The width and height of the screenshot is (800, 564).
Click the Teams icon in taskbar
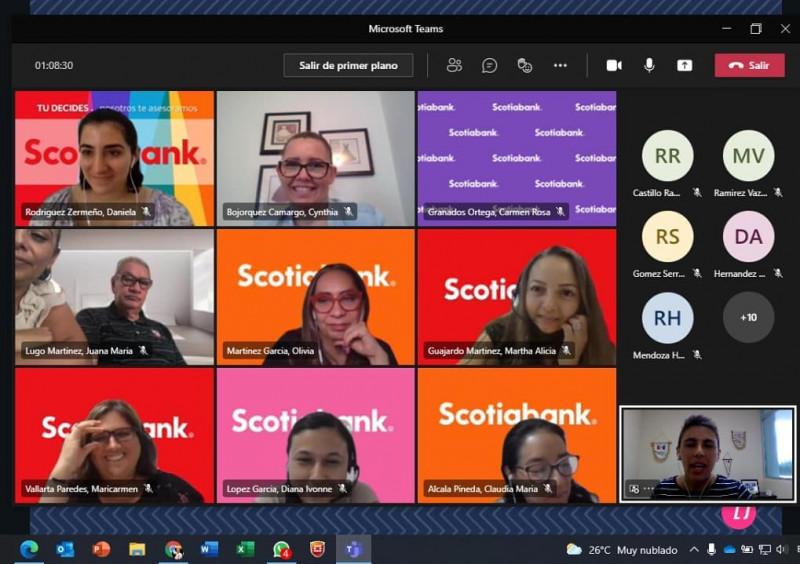(x=354, y=549)
